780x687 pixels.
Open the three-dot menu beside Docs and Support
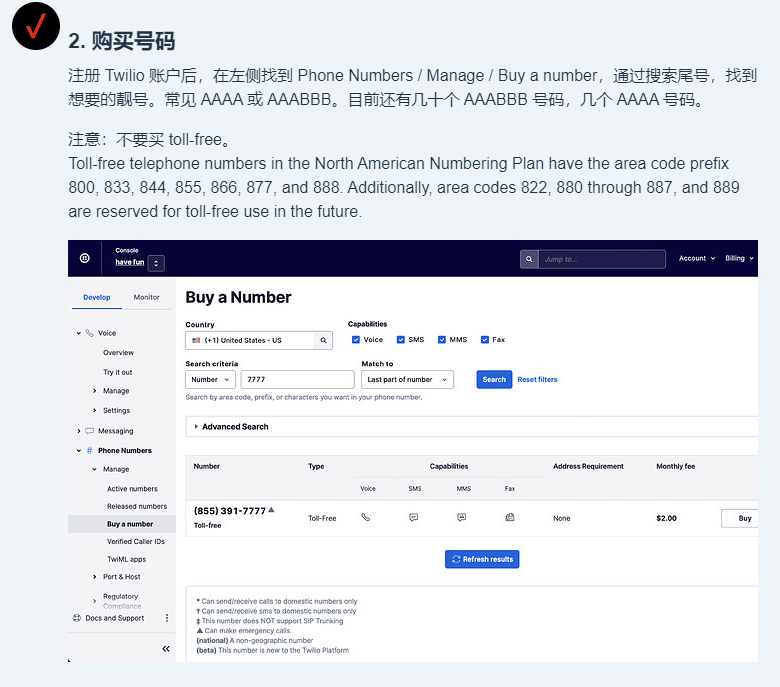click(167, 618)
